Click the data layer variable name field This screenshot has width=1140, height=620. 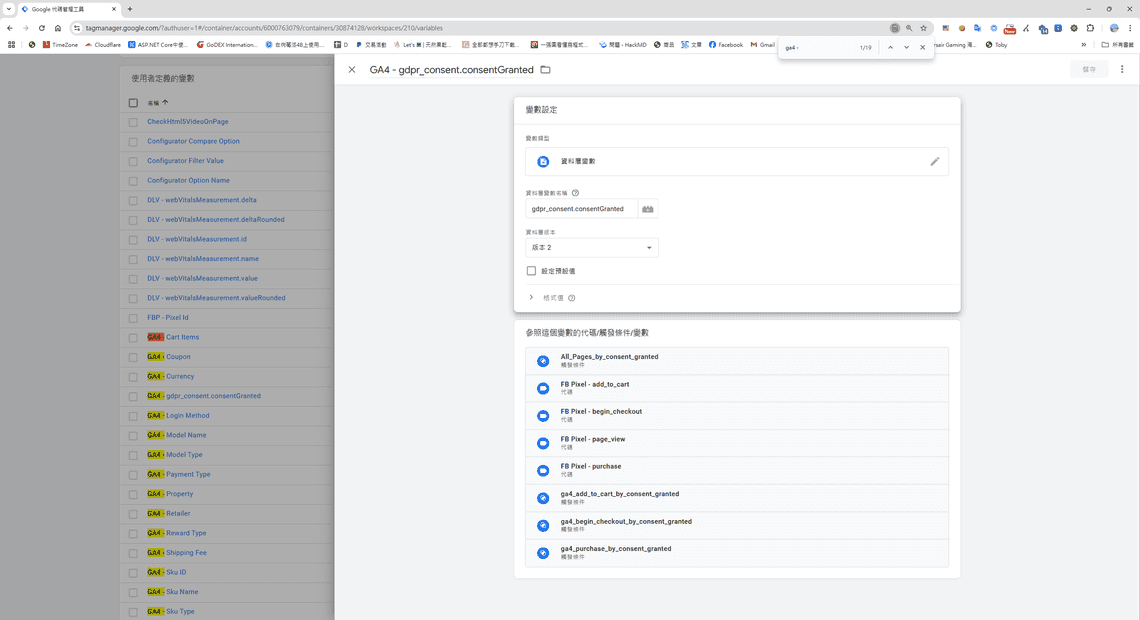click(580, 209)
